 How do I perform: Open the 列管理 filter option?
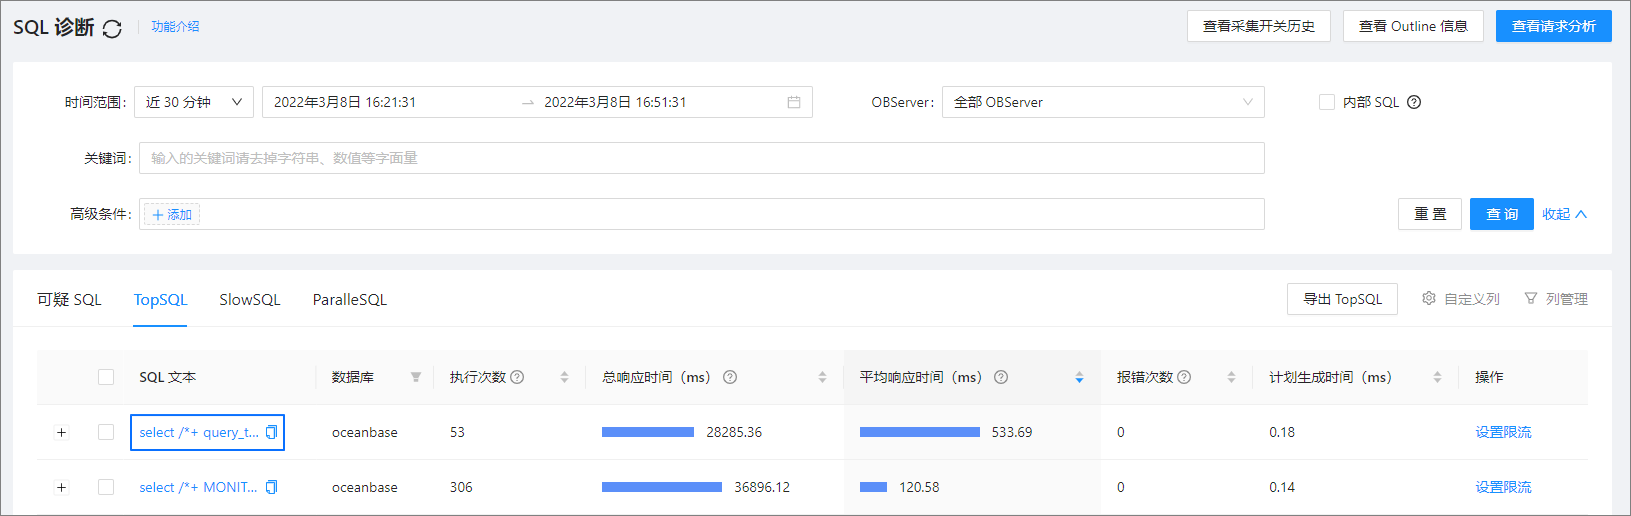pos(1556,299)
